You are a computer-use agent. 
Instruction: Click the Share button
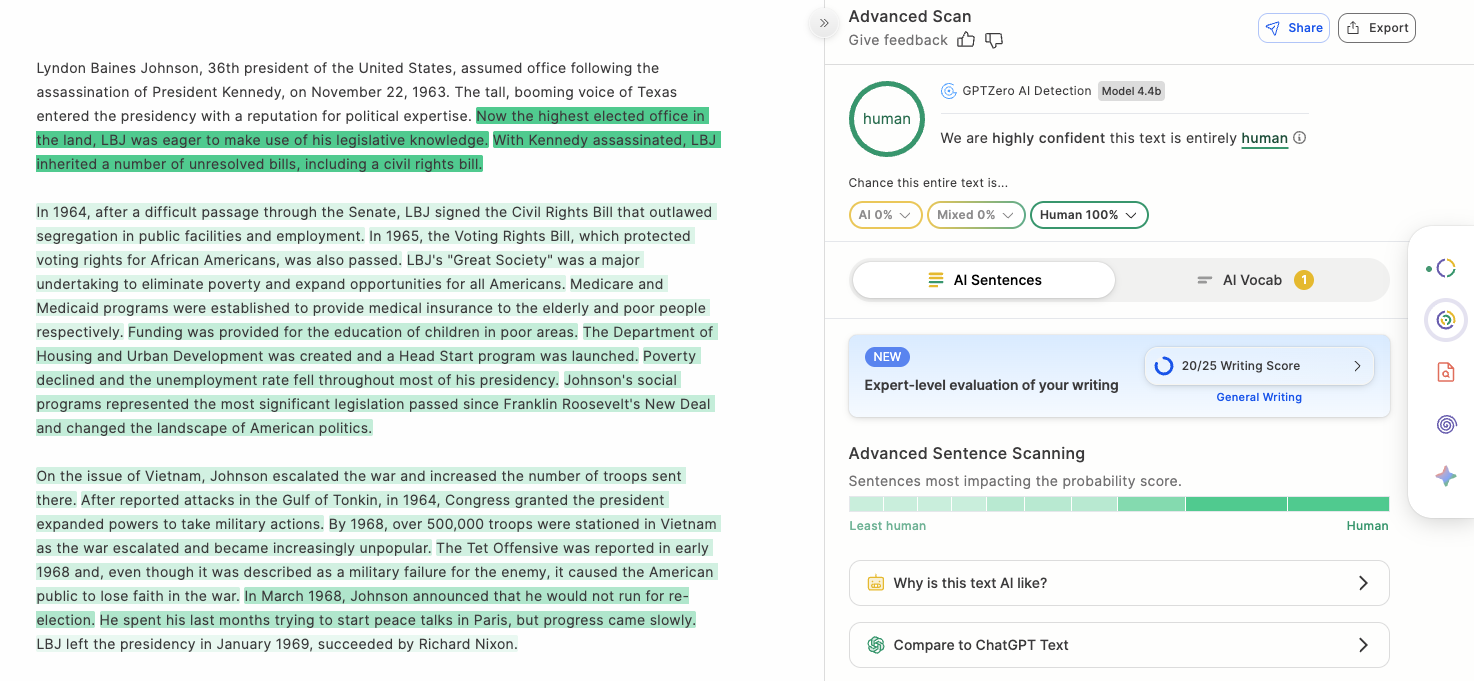[x=1294, y=28]
